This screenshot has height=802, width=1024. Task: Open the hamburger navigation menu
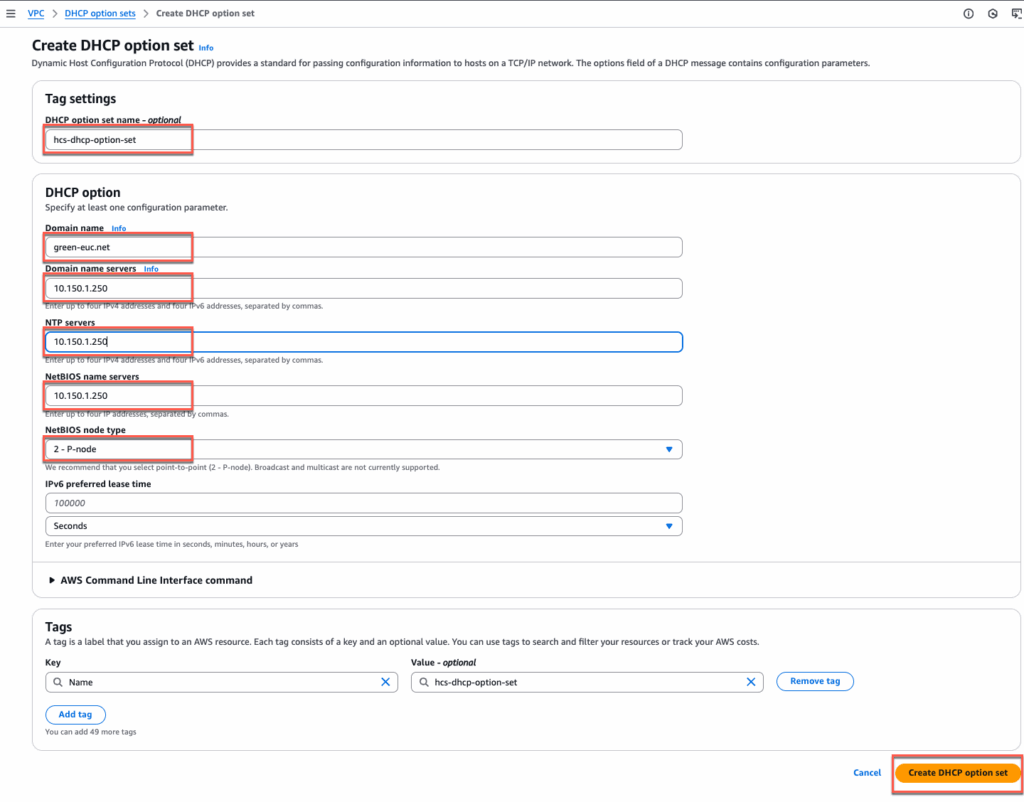[x=11, y=14]
